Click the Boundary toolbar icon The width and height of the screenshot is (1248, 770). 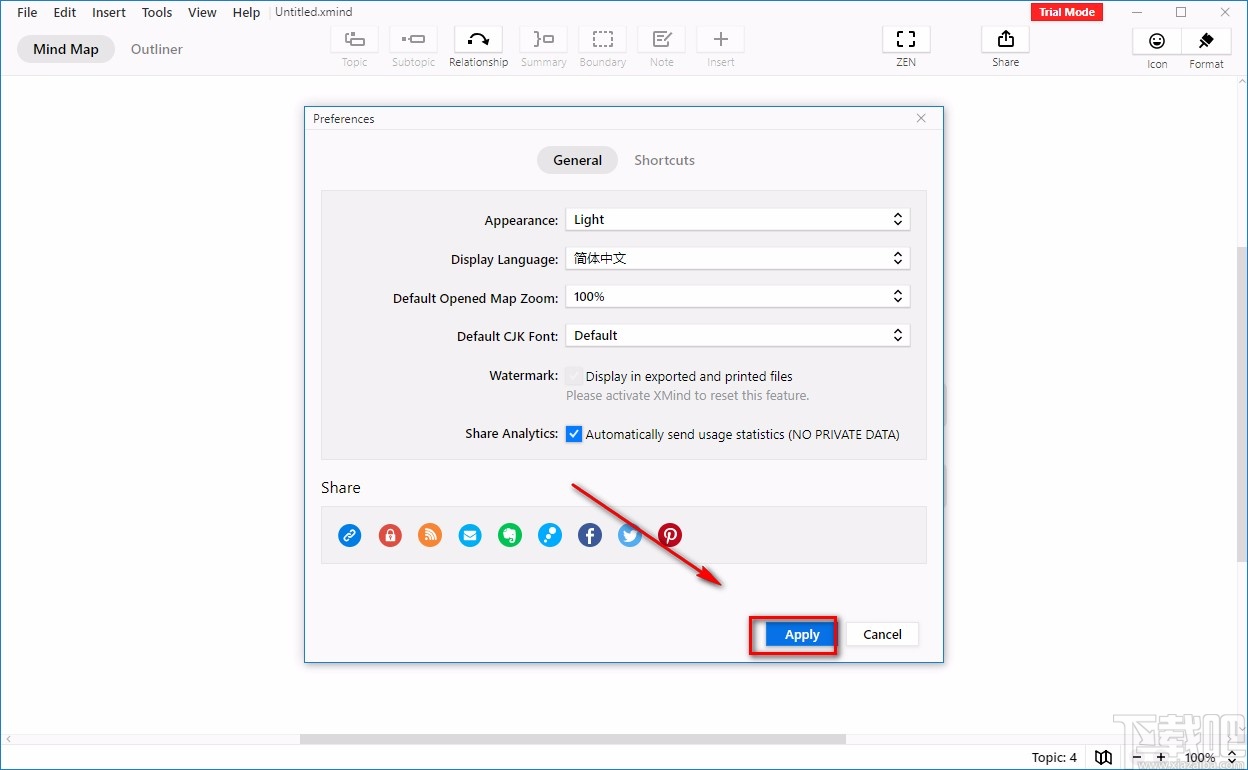pos(602,40)
